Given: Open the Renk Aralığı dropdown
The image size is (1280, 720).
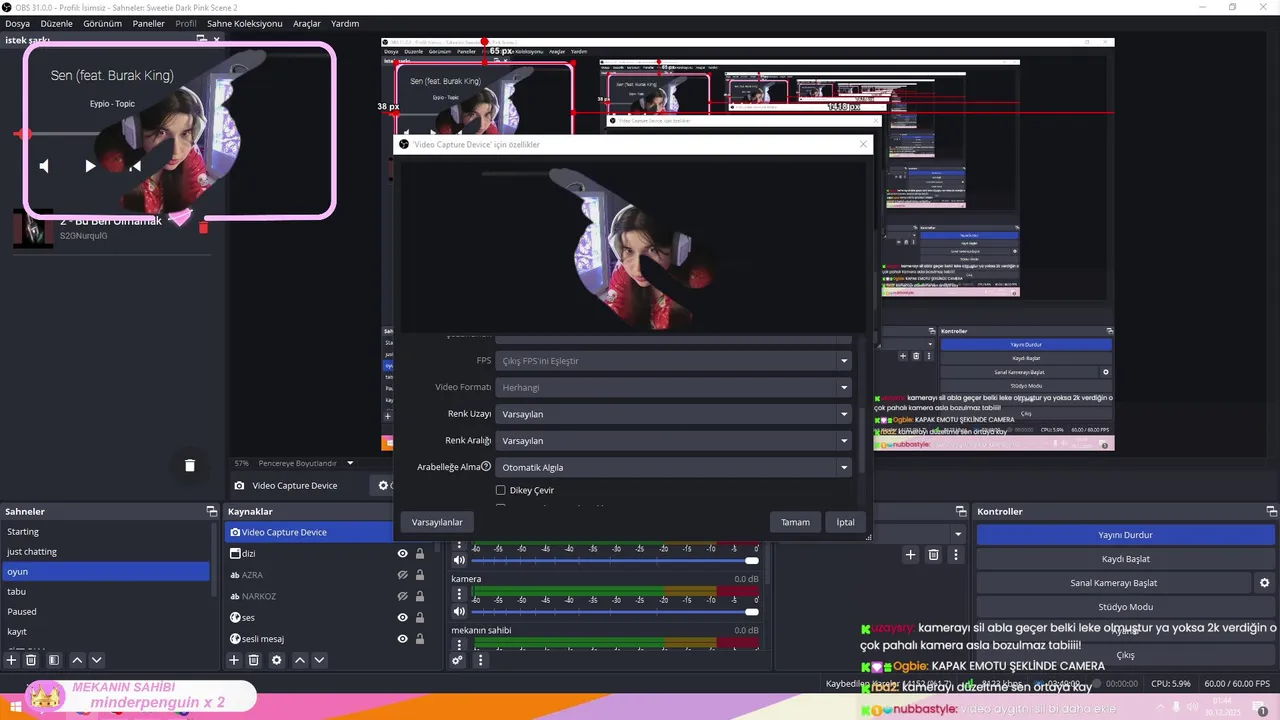Looking at the screenshot, I should pyautogui.click(x=674, y=440).
